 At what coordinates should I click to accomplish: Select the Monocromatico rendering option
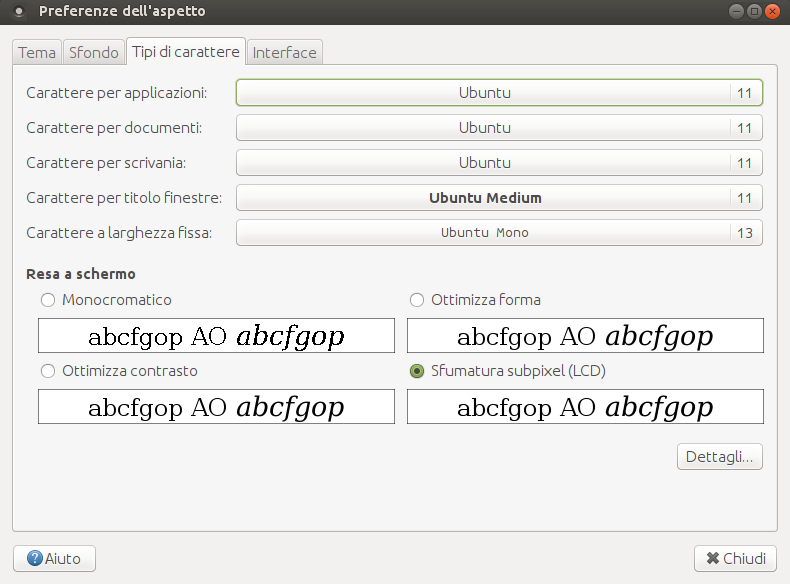pos(47,300)
